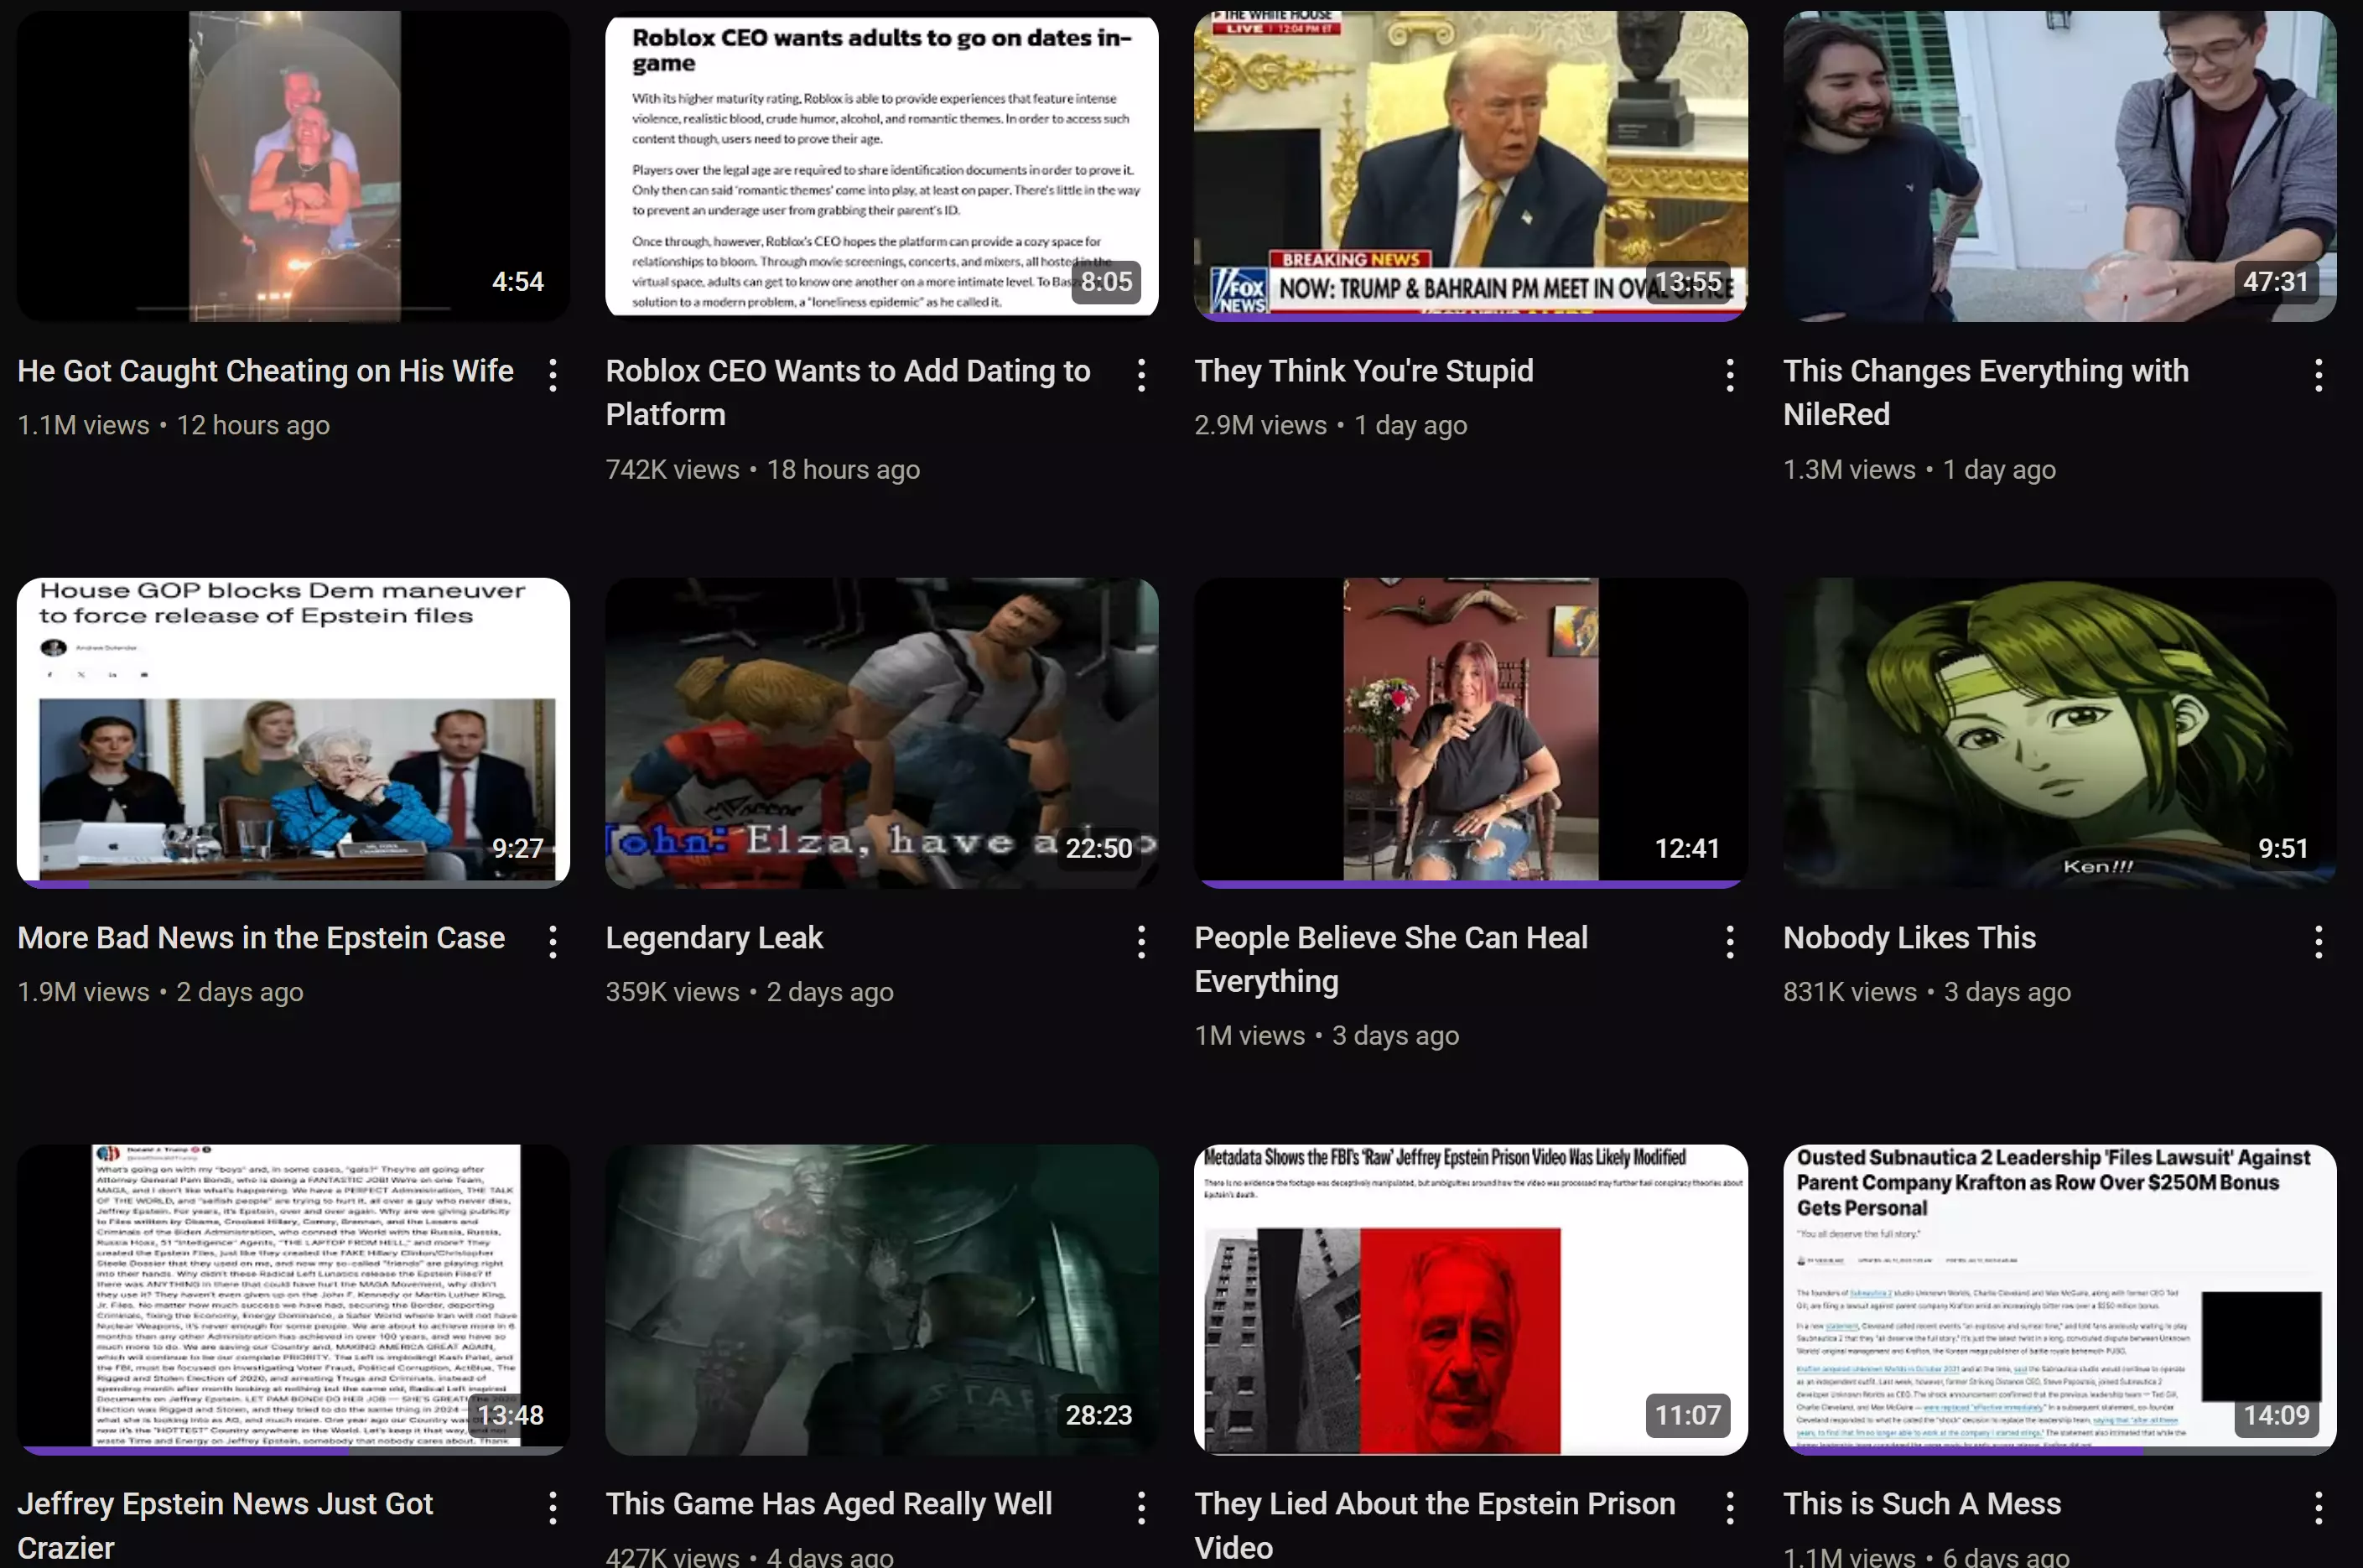
Task: Click title 'This Changes Everything with NileRed'
Action: click(1986, 393)
